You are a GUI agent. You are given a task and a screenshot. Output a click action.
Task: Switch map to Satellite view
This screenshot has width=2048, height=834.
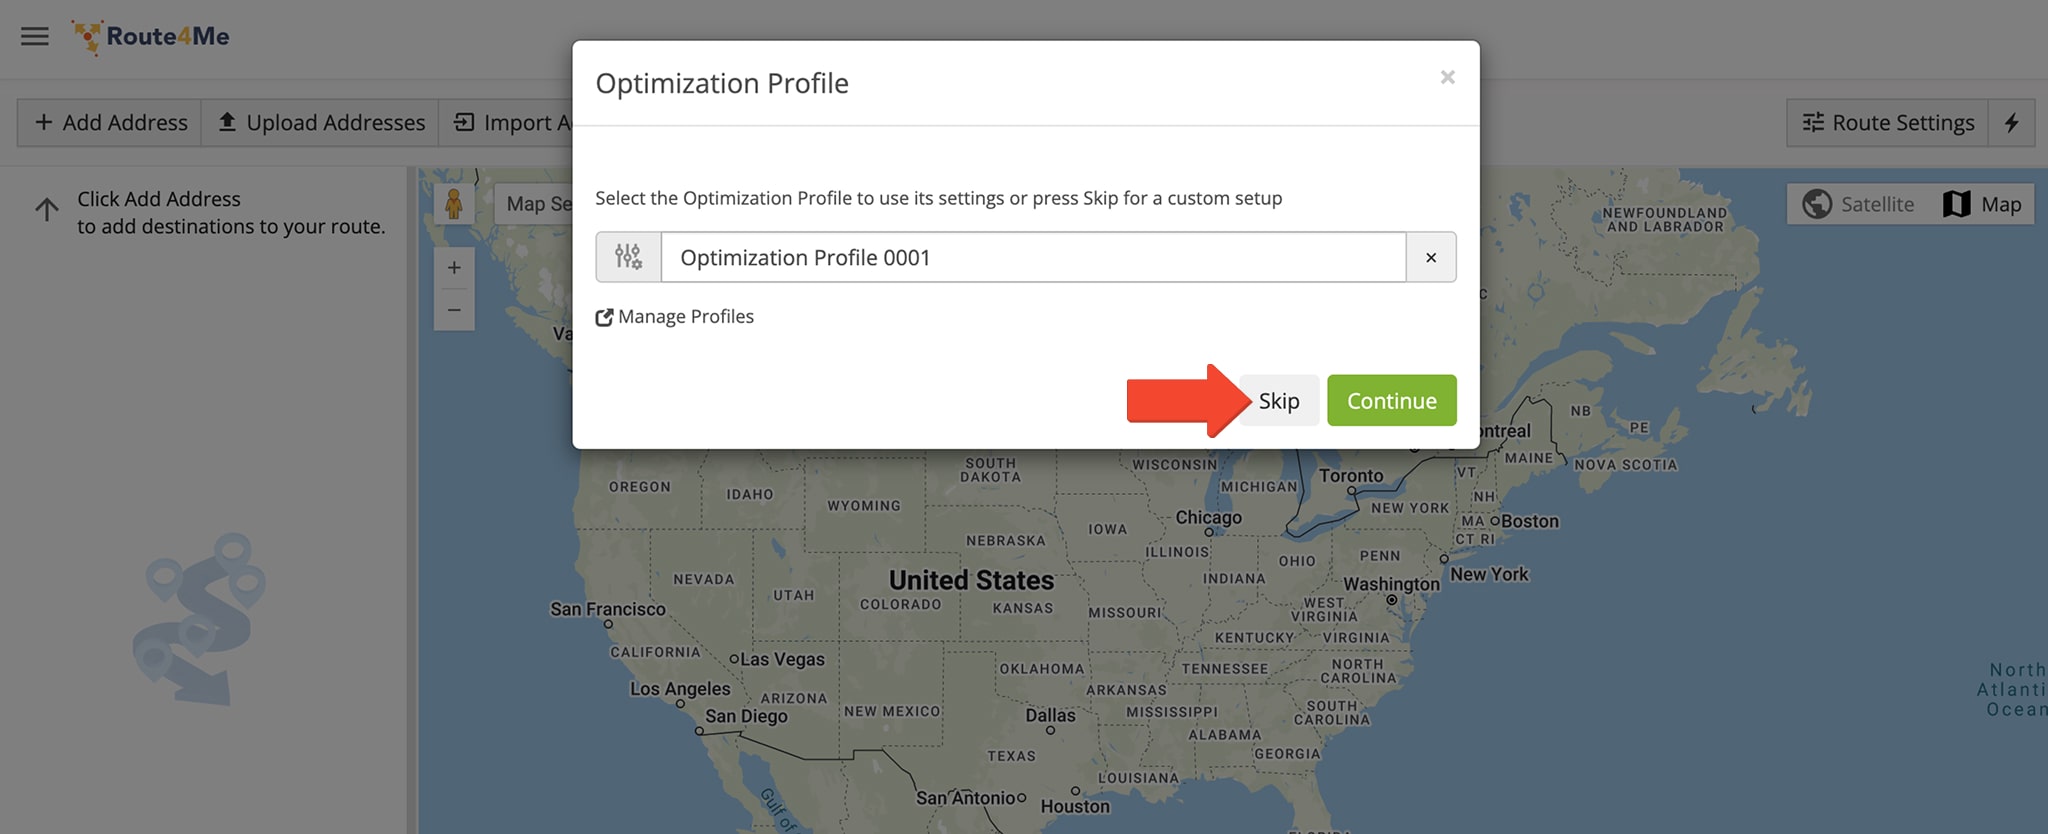pyautogui.click(x=1858, y=204)
